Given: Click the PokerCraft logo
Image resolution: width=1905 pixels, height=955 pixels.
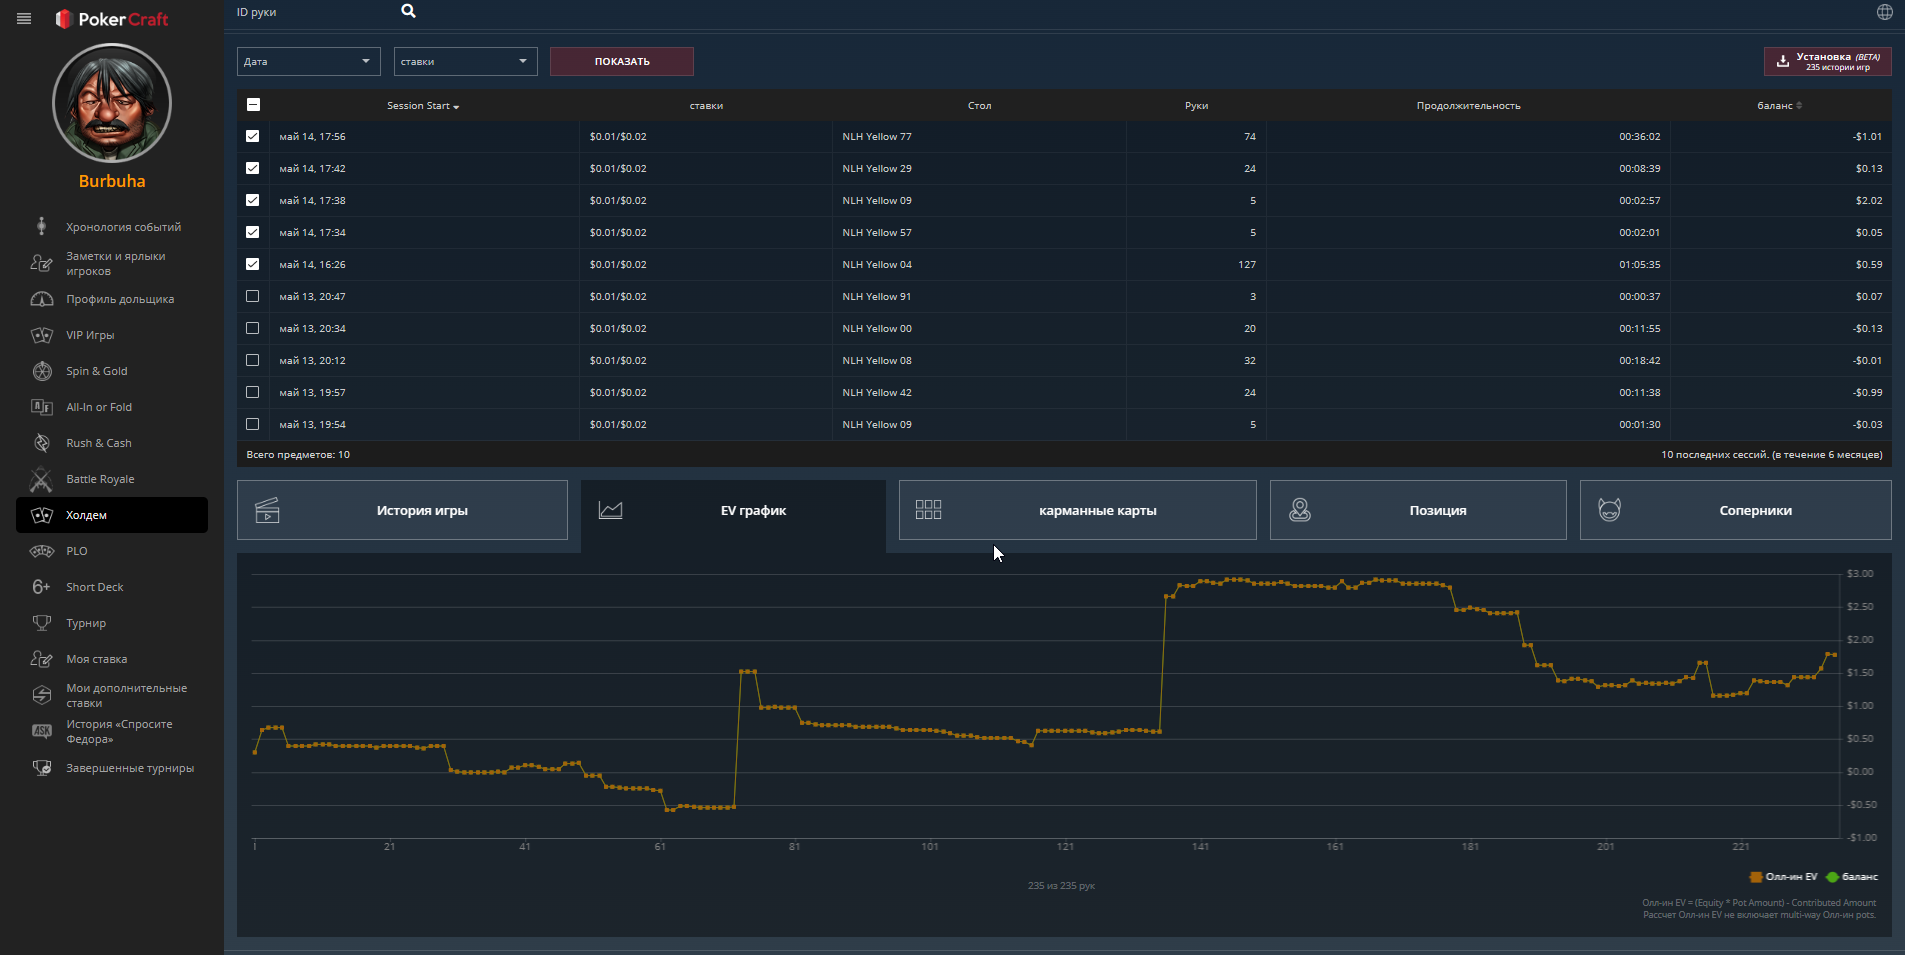Looking at the screenshot, I should pos(112,19).
